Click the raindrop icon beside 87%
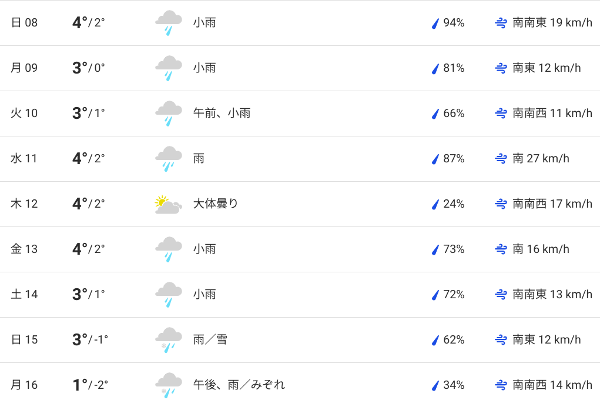Image resolution: width=600 pixels, height=410 pixels. click(435, 159)
